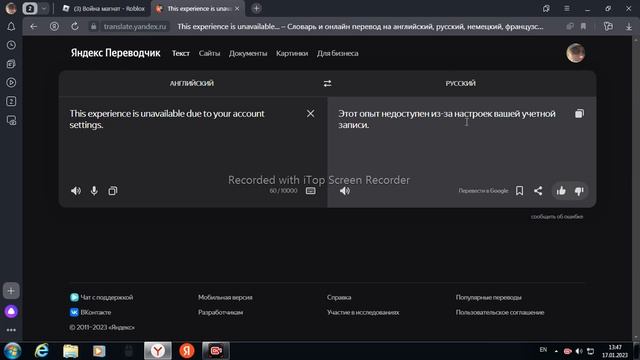
Task: Open iTop Screen Recorder taskbar icon
Action: [x=216, y=351]
